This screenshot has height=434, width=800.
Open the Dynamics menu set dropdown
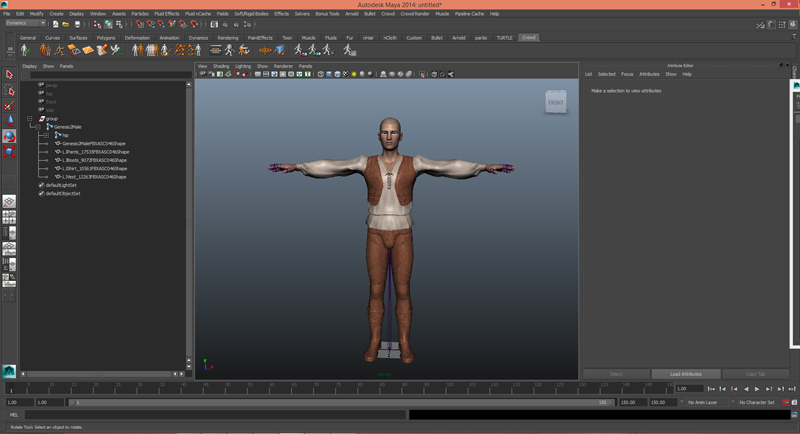point(24,23)
